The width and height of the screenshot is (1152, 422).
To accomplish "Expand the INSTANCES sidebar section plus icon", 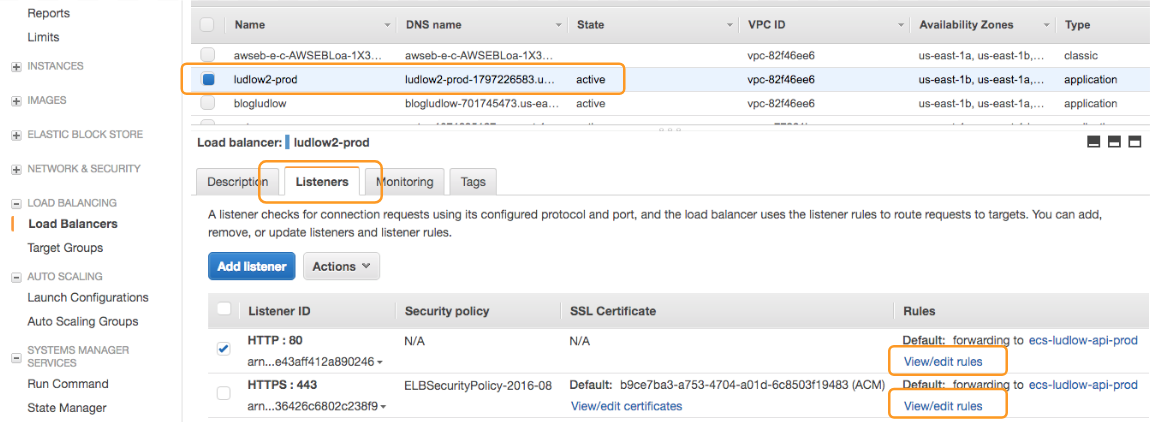I will click(16, 67).
